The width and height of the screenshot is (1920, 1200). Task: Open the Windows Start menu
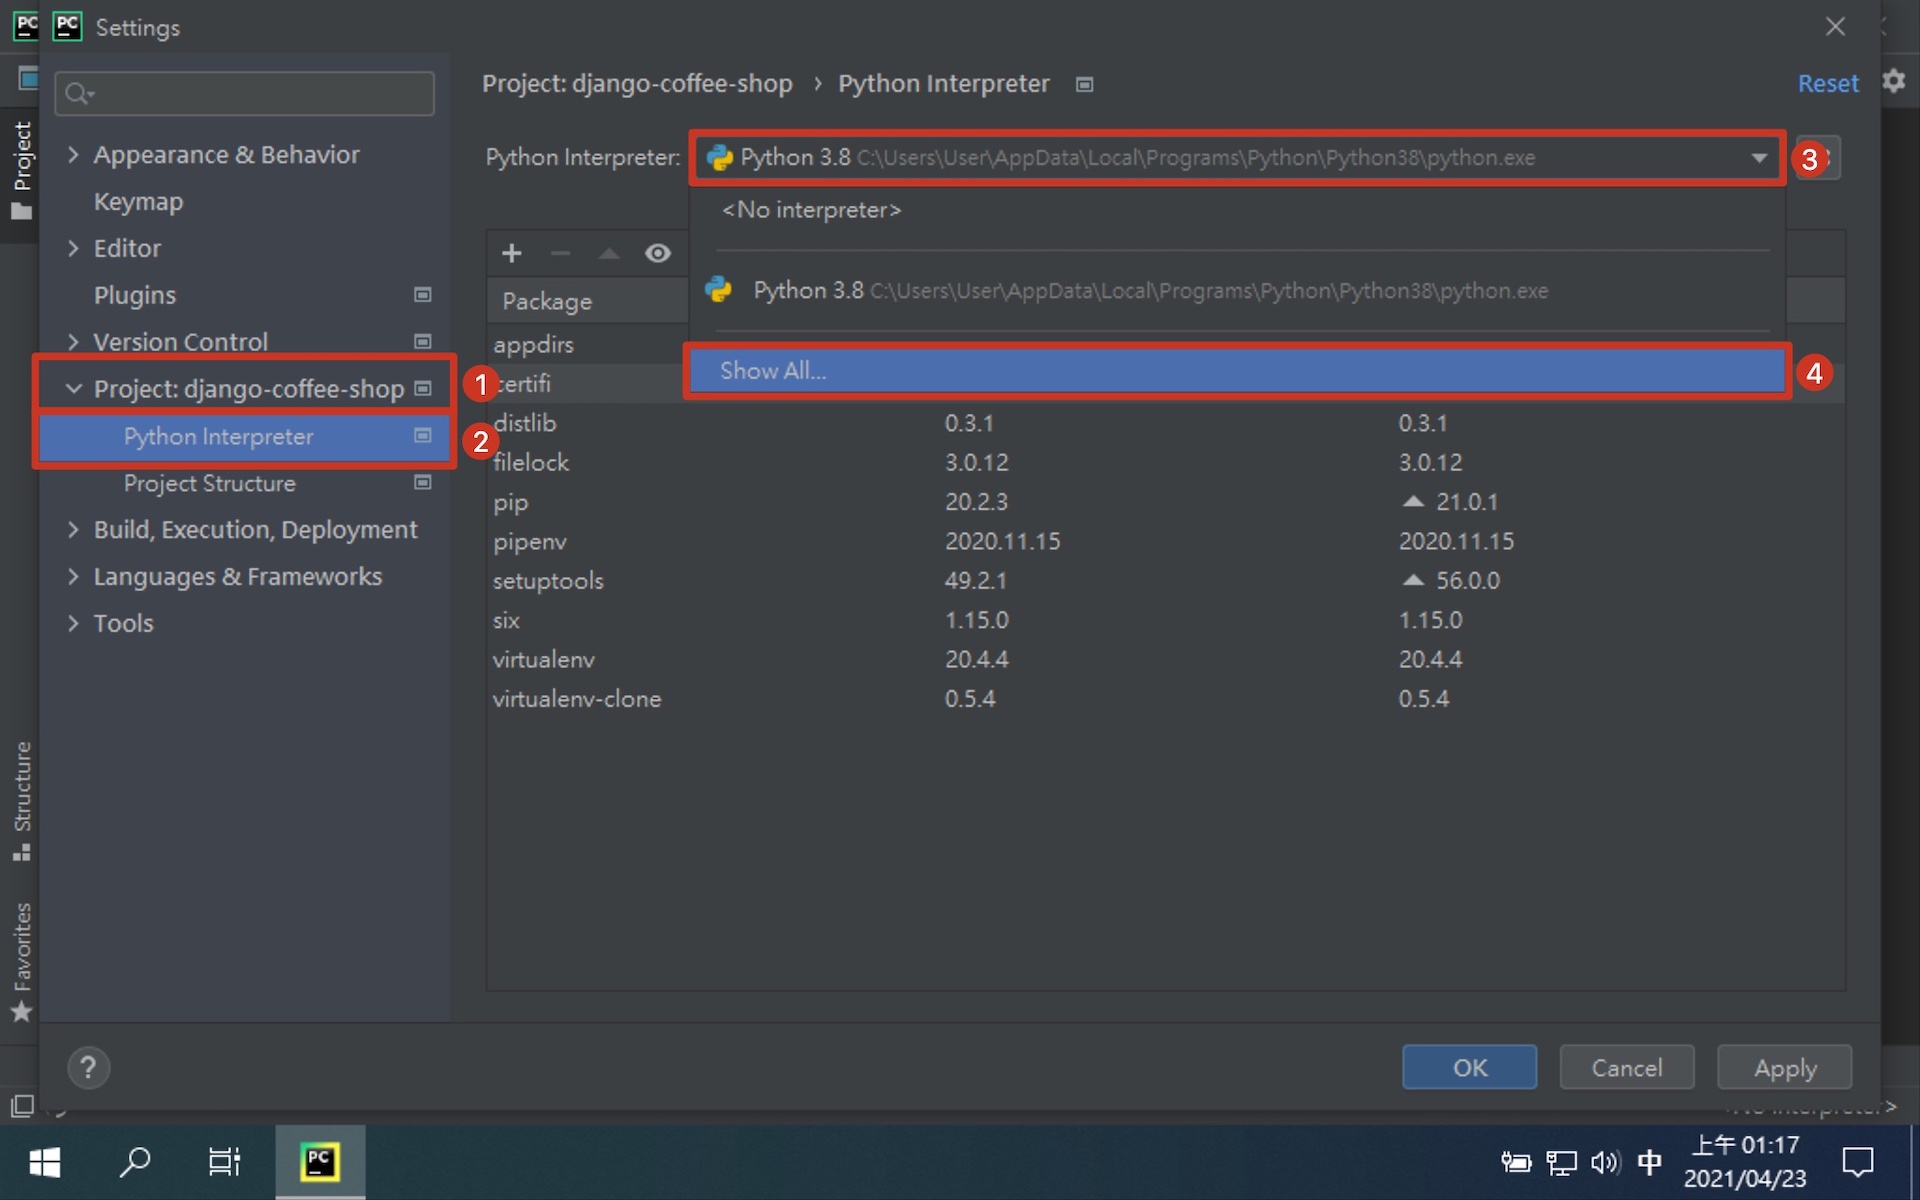point(45,1162)
